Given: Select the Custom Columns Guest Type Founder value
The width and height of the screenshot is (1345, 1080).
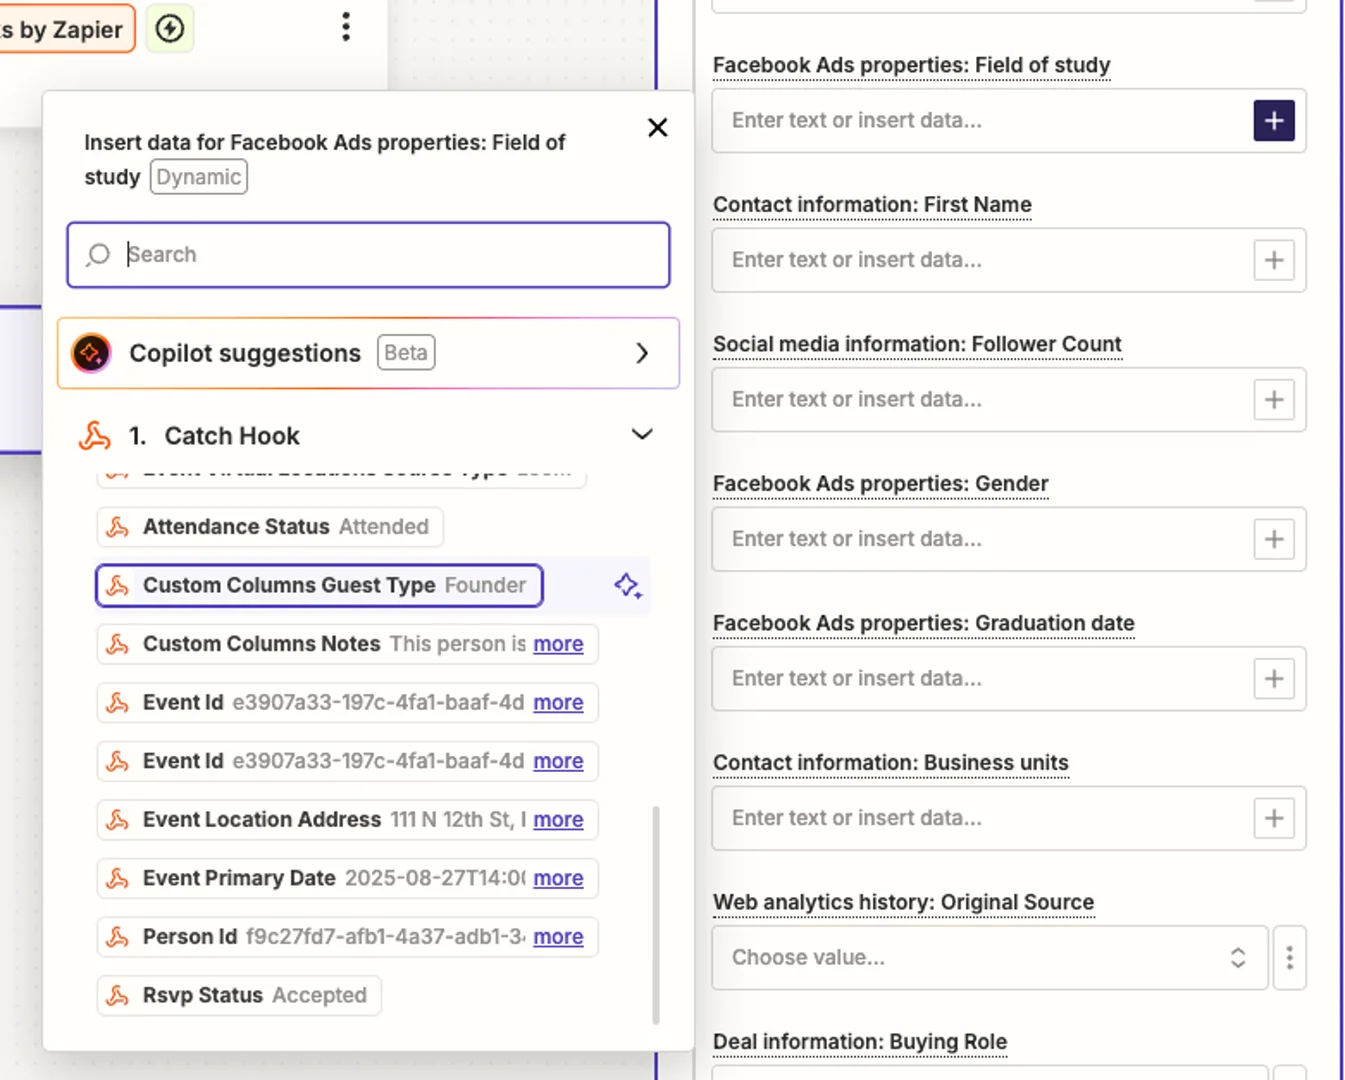Looking at the screenshot, I should point(318,585).
